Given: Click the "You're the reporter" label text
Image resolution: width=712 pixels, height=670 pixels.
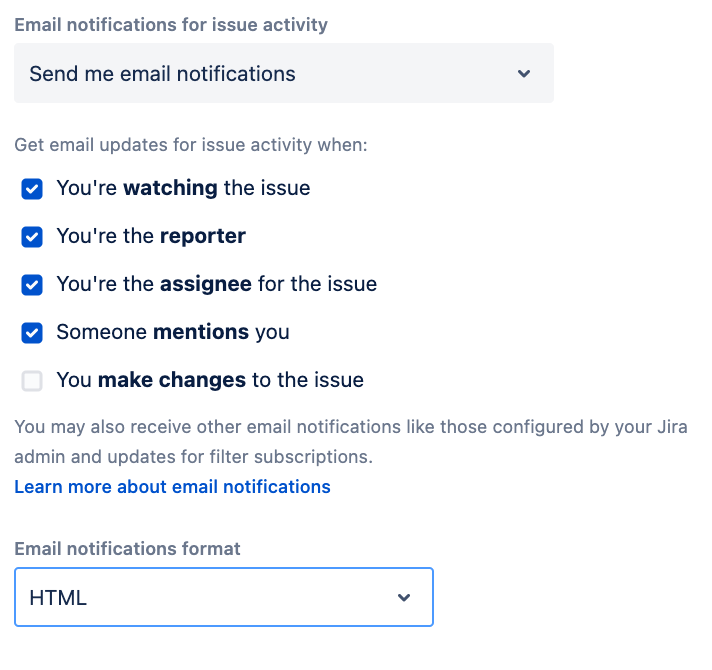Looking at the screenshot, I should tap(151, 236).
